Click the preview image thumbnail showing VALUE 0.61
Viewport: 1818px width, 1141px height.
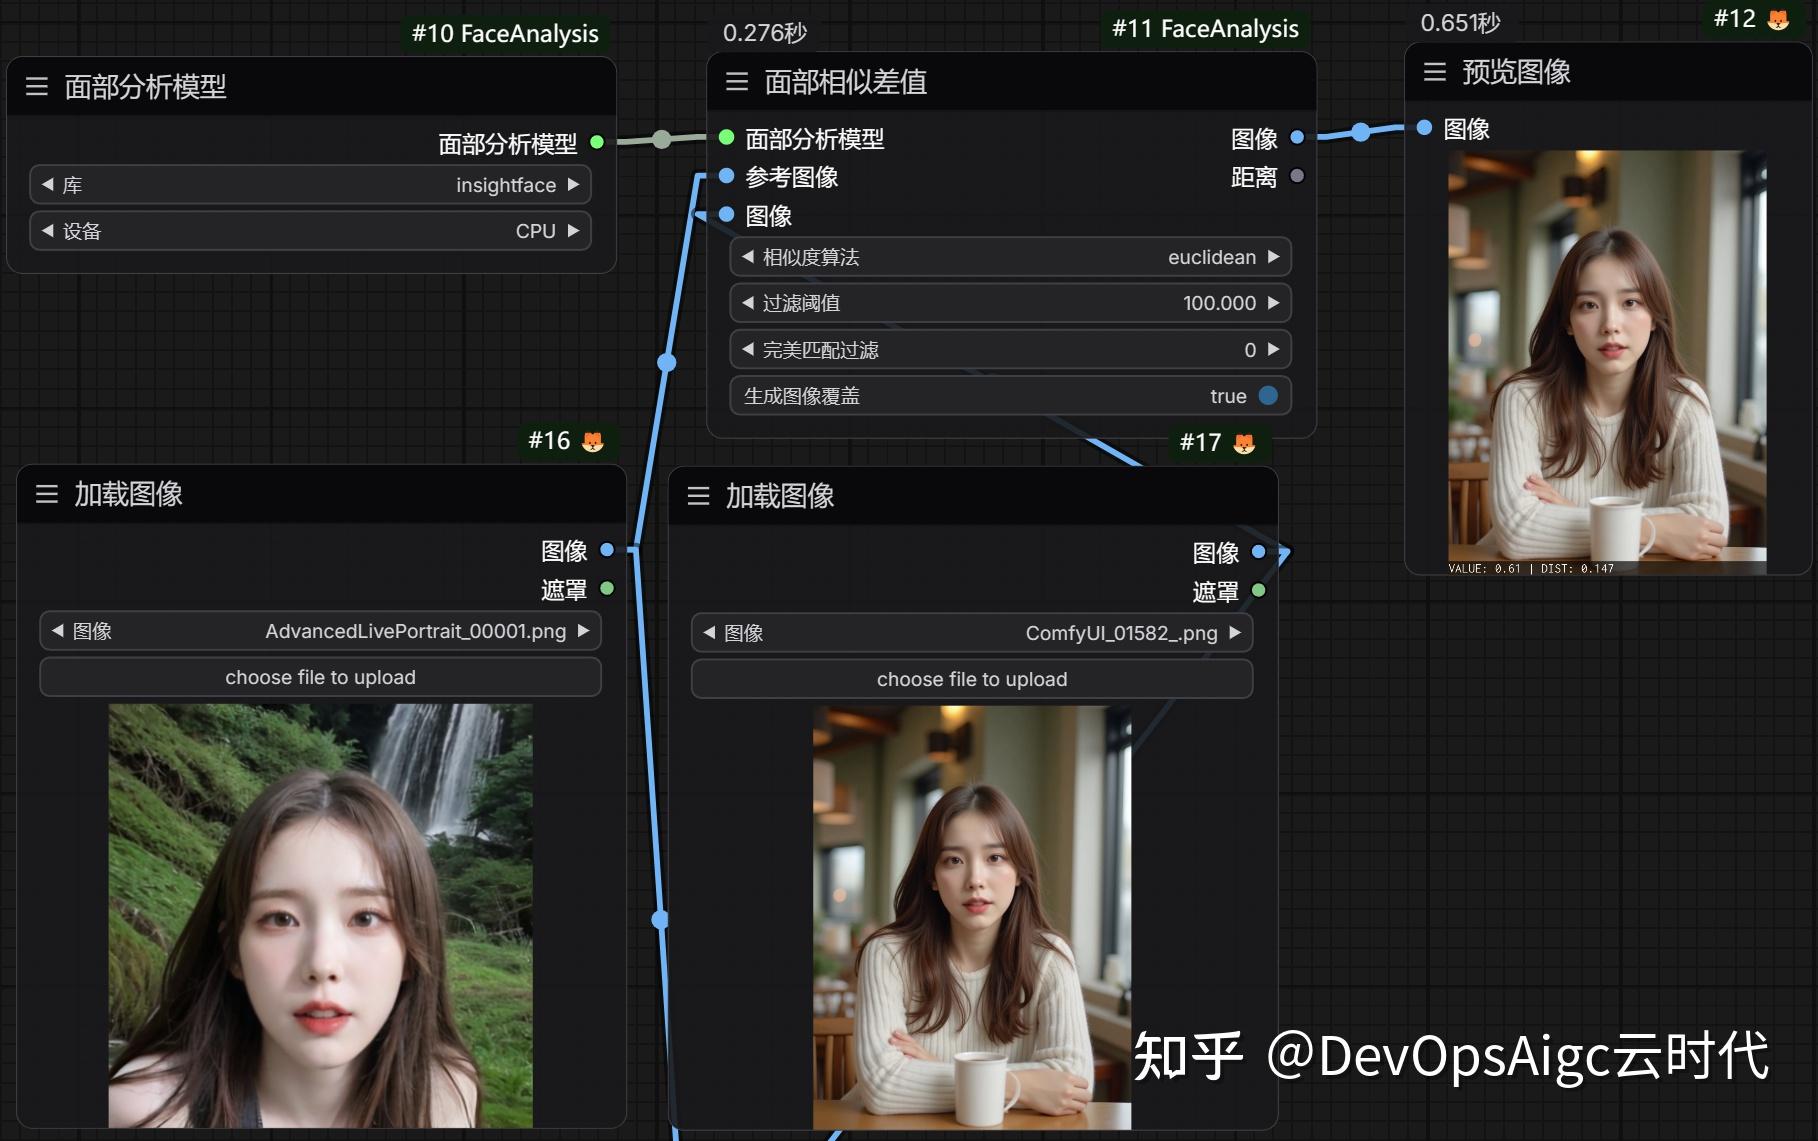click(x=1606, y=360)
